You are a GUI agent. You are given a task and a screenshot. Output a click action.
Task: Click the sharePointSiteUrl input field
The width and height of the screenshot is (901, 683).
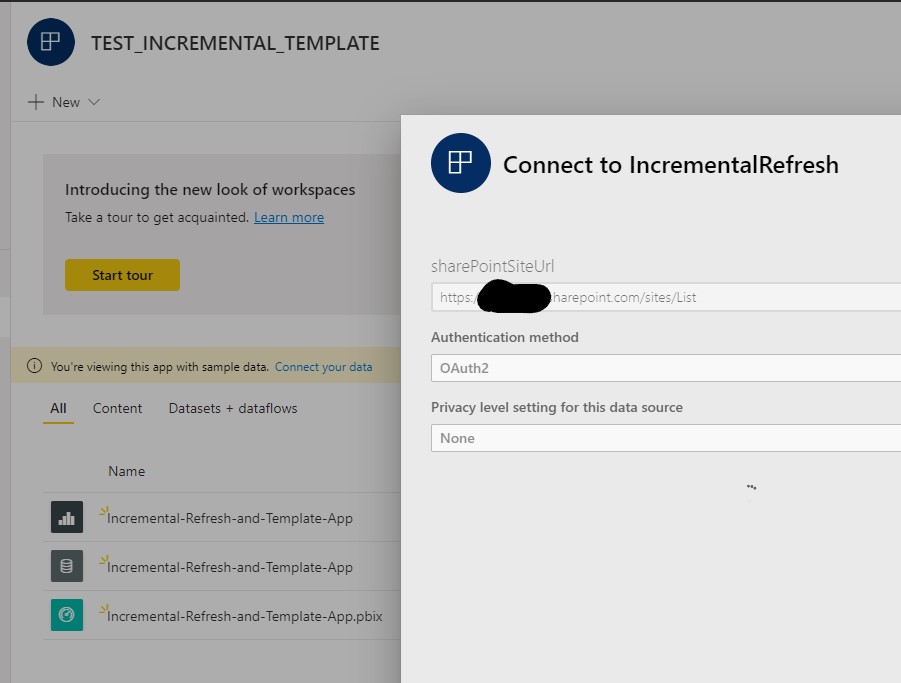(x=666, y=297)
